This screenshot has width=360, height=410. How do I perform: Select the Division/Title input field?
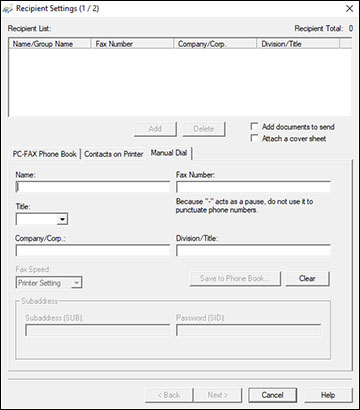point(253,250)
